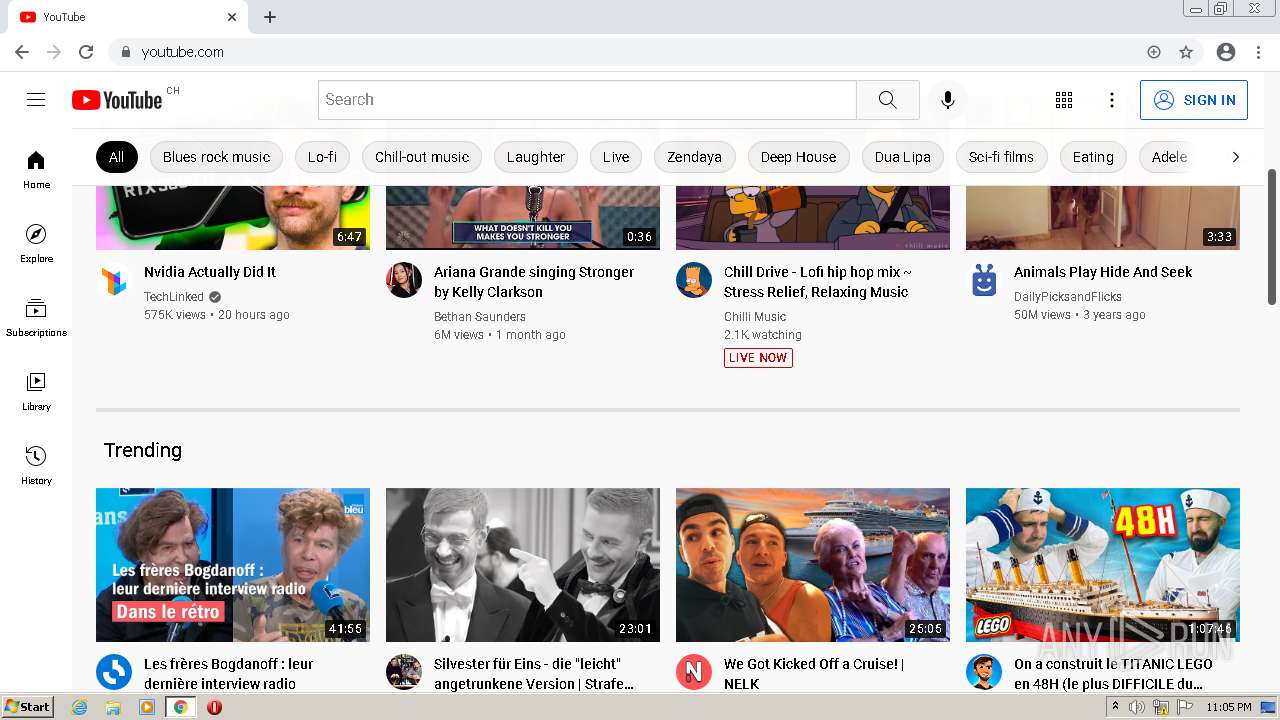Open TechLinked channel name link
Viewport: 1280px width, 720px height.
174,297
